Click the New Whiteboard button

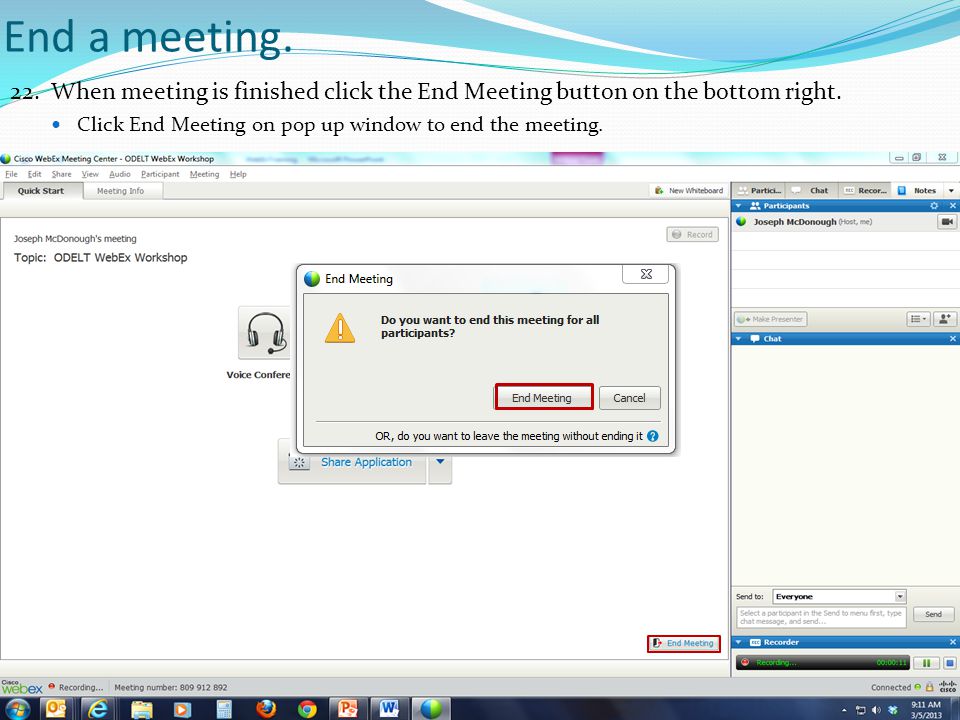(689, 190)
